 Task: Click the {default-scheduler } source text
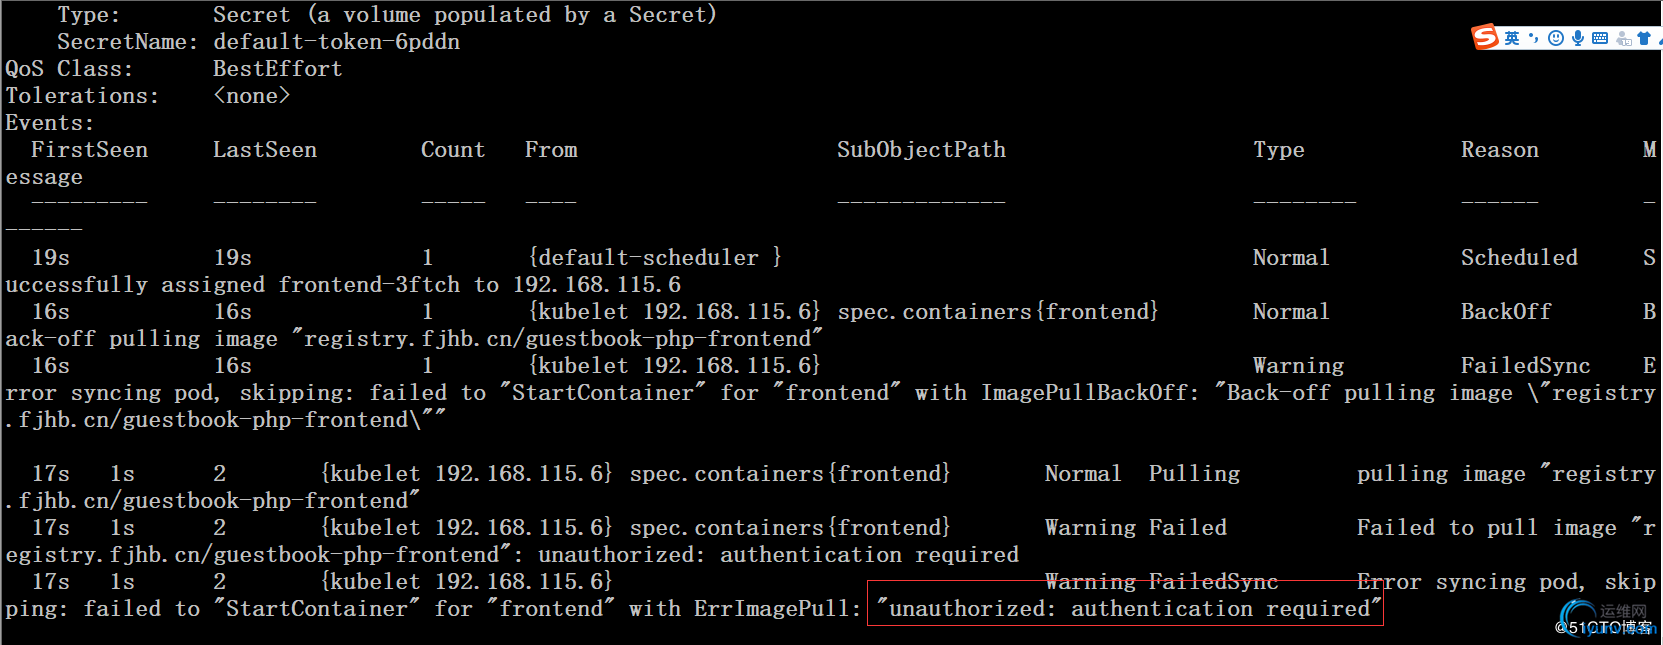654,258
